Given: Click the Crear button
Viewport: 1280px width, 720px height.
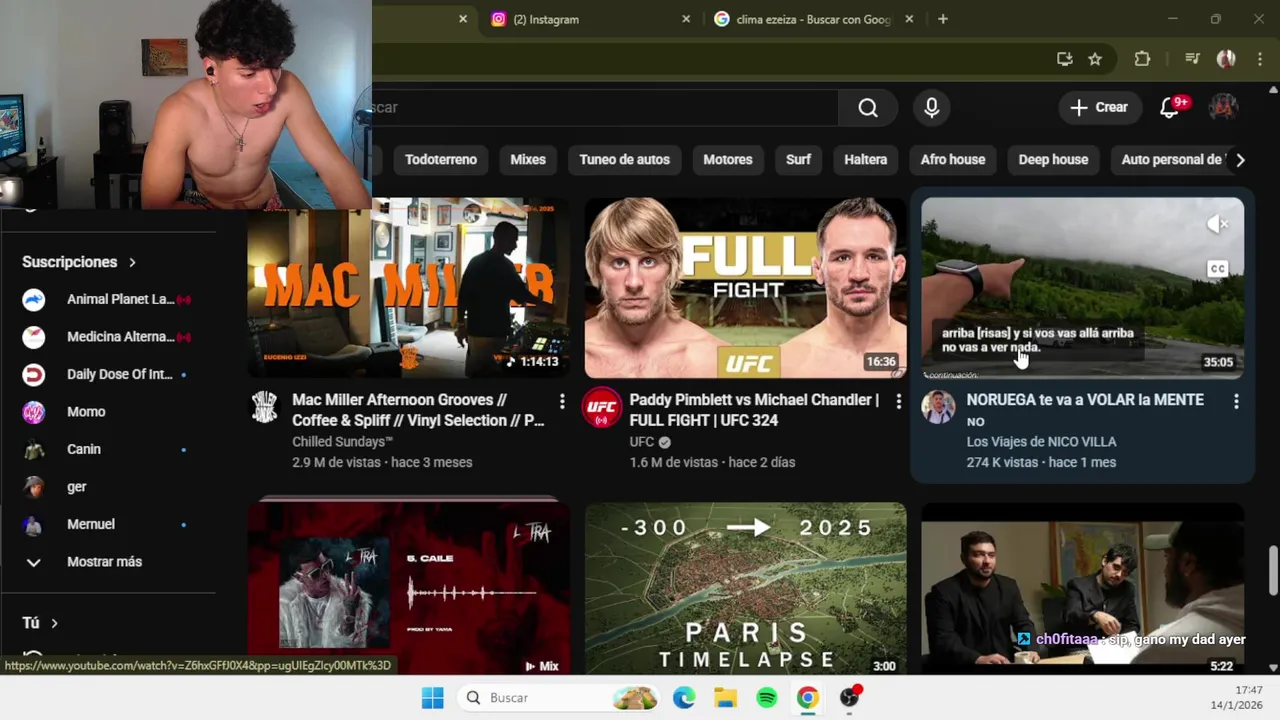Looking at the screenshot, I should tap(1099, 108).
